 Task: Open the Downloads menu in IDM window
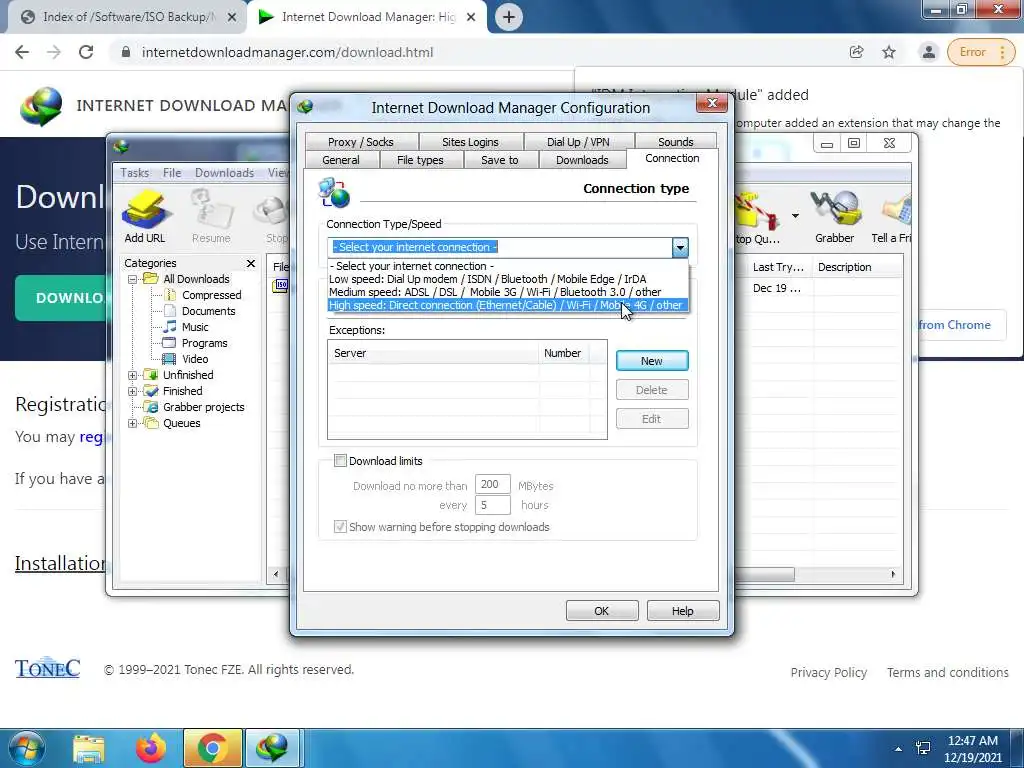click(224, 172)
